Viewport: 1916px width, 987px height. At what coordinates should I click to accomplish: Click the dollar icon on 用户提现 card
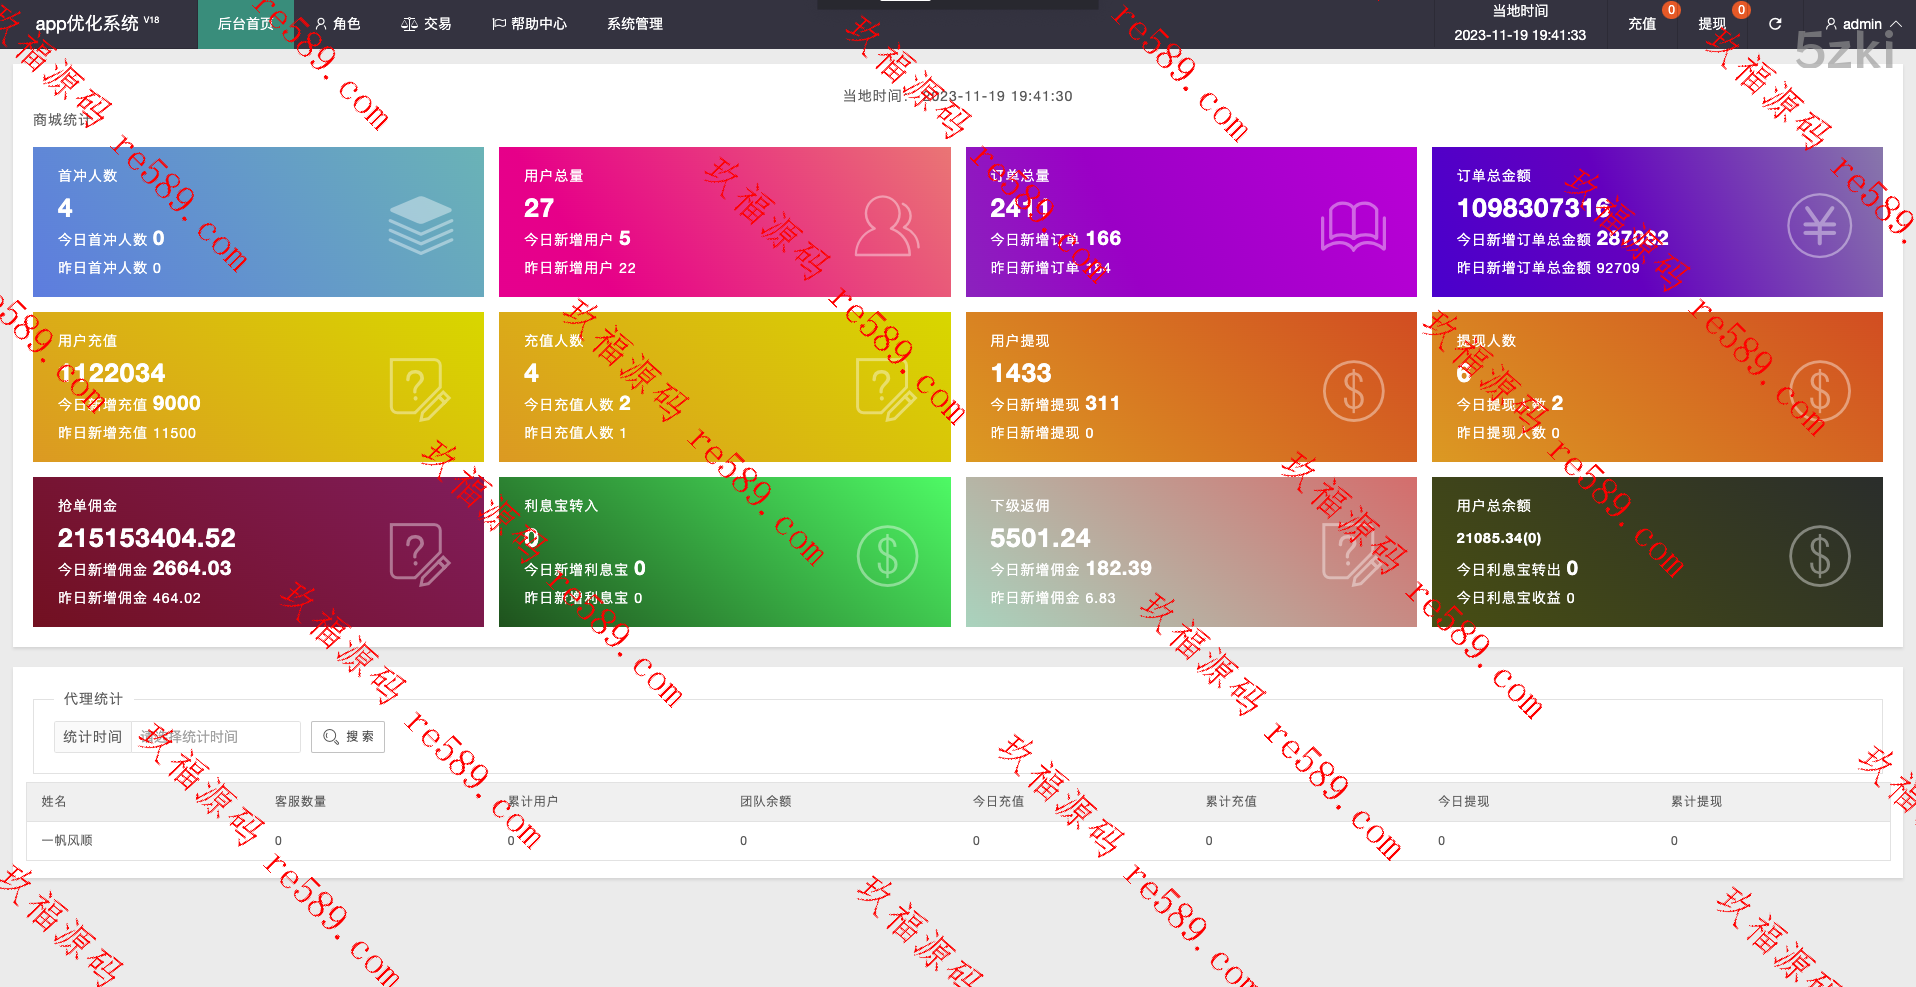[1353, 391]
